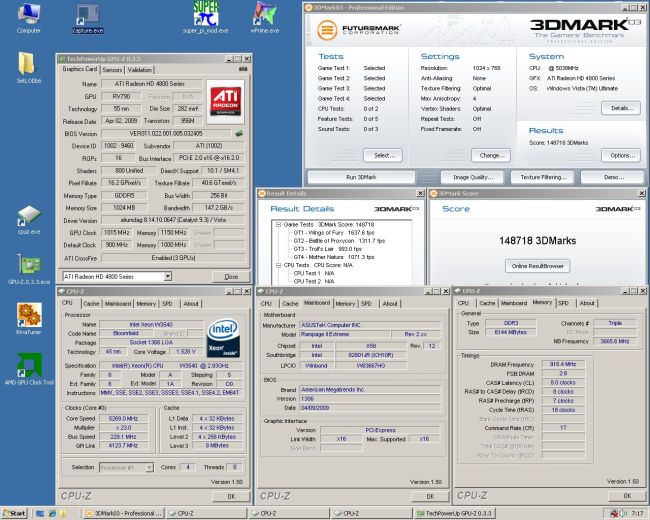This screenshot has height=520, width=650.
Task: Open the Online ResultBrowser button
Action: click(x=537, y=266)
